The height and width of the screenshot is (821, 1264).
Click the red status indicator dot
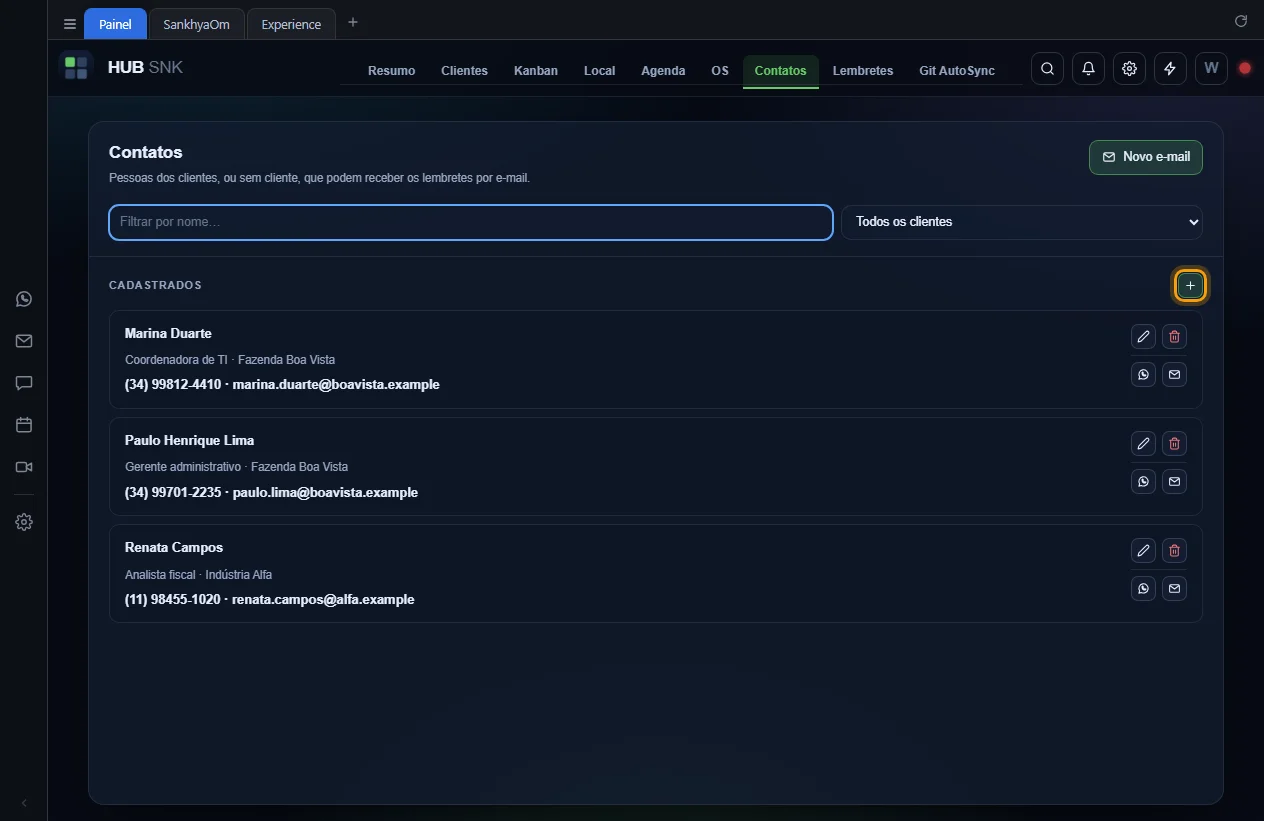click(x=1245, y=68)
